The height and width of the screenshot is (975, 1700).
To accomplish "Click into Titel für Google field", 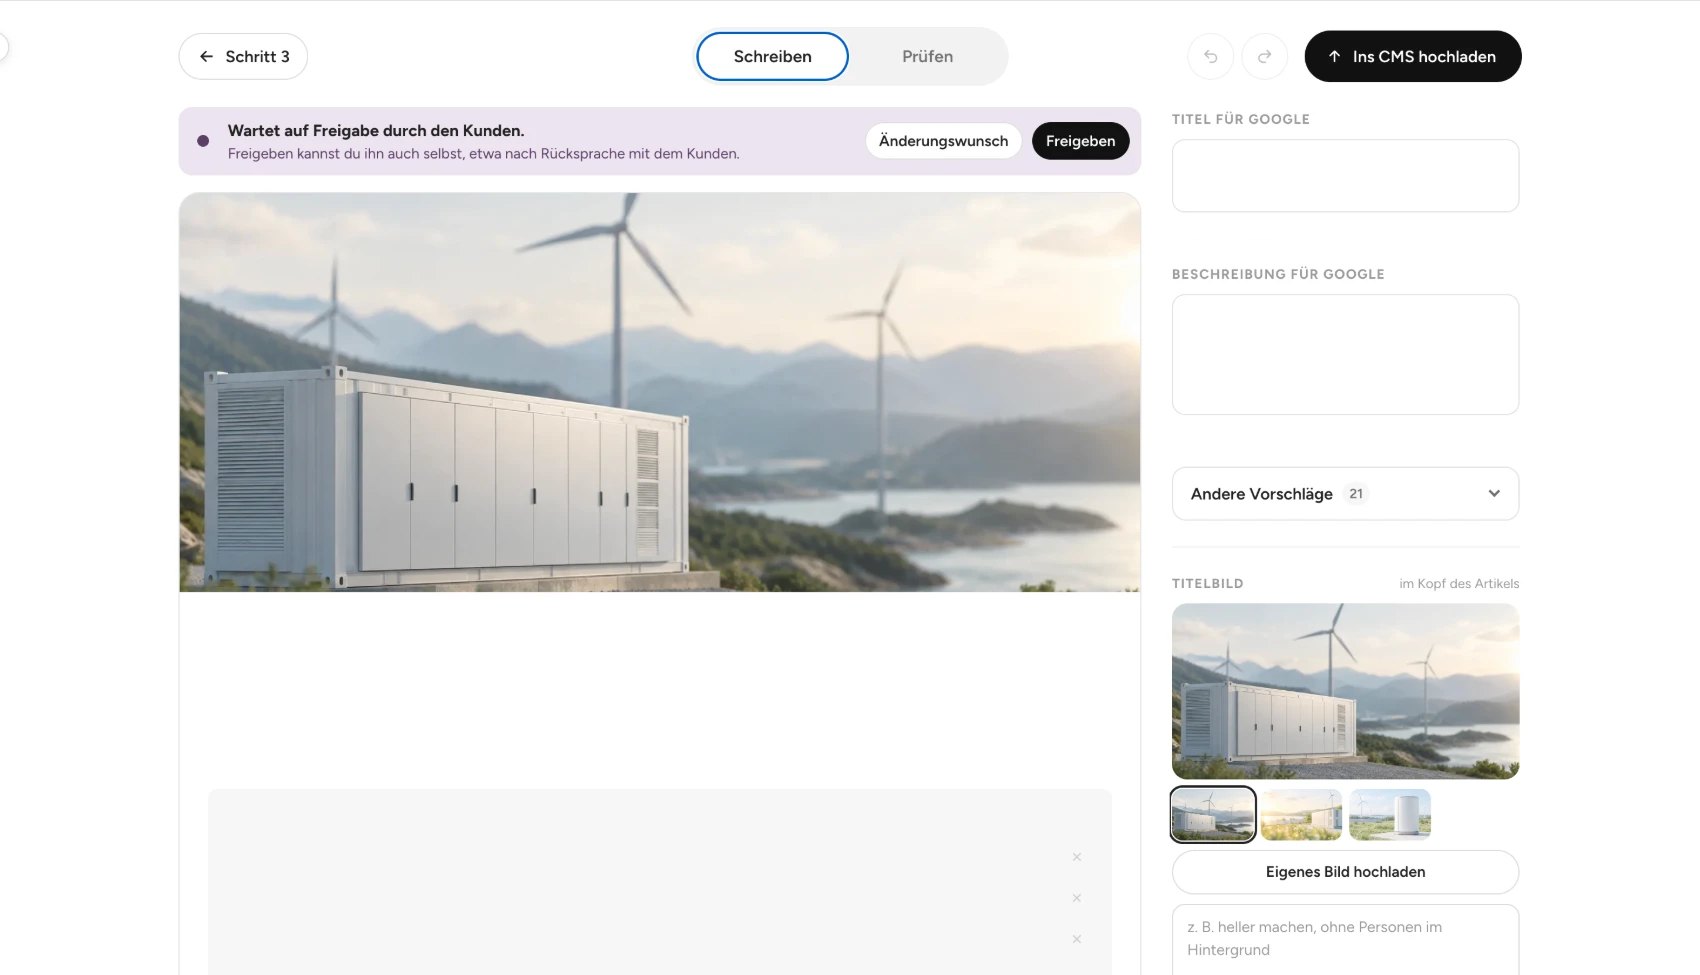I will pyautogui.click(x=1345, y=175).
